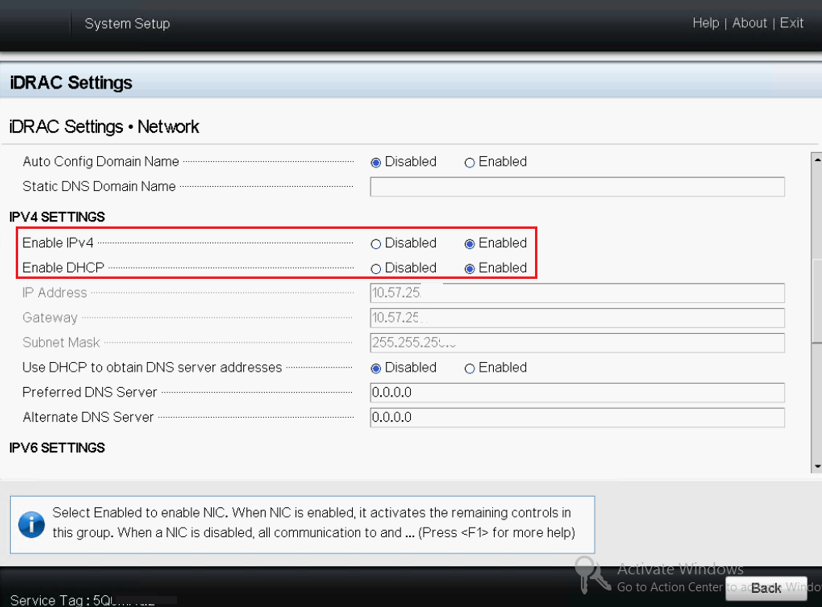Select Enabled for Enable DHCP
Viewport: 822px width, 607px height.
[470, 269]
